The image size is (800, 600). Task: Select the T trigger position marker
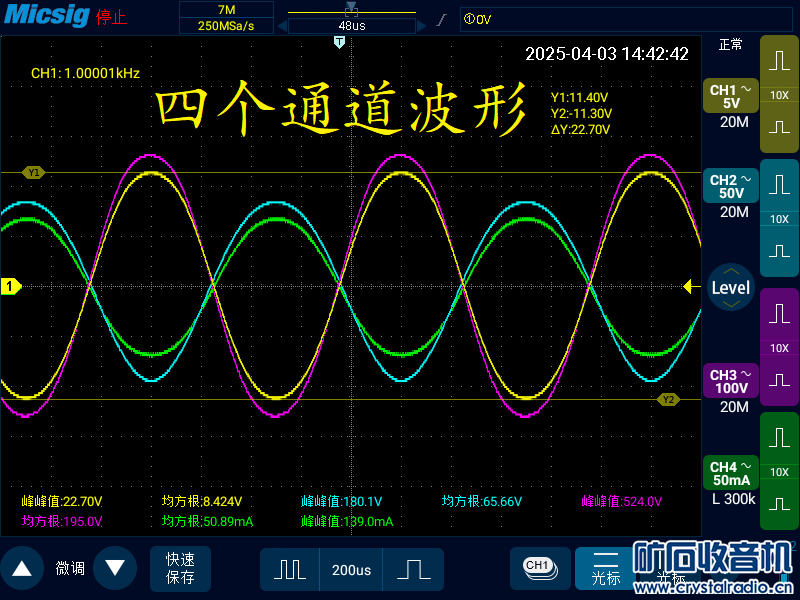339,42
